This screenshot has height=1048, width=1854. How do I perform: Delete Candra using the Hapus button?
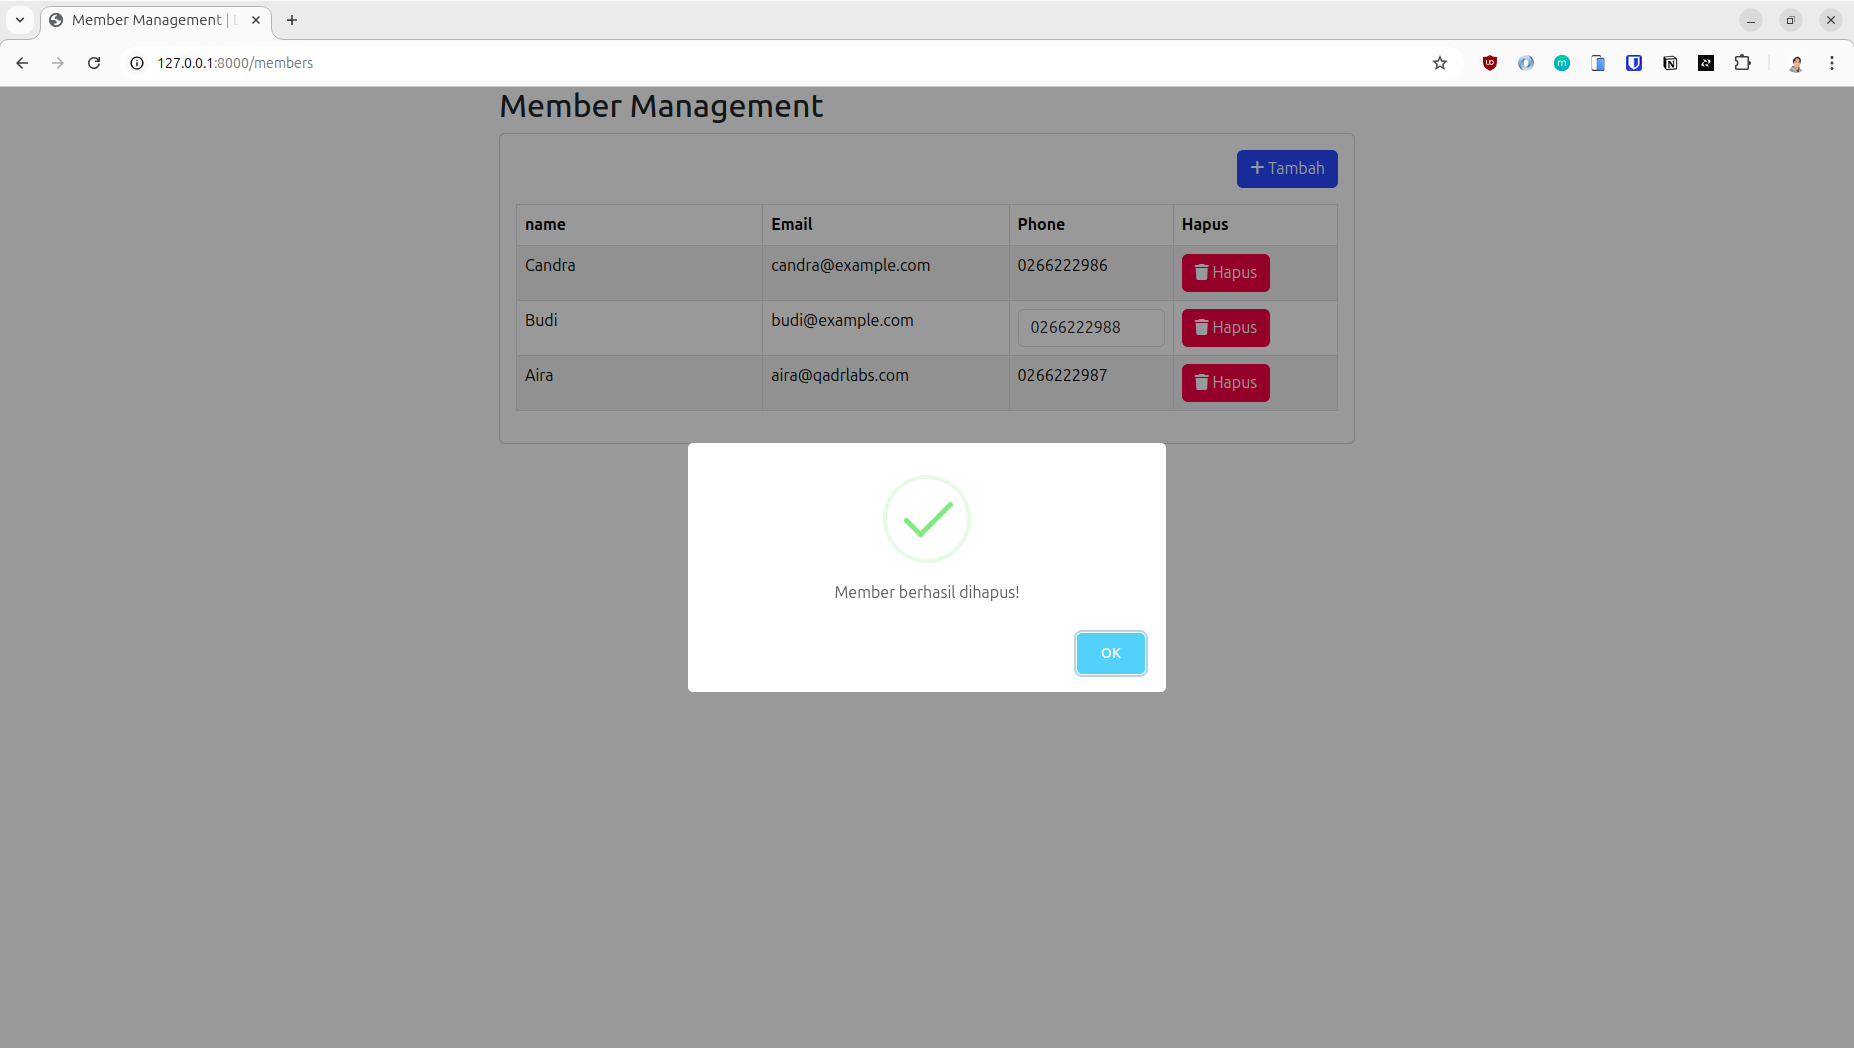pos(1225,273)
